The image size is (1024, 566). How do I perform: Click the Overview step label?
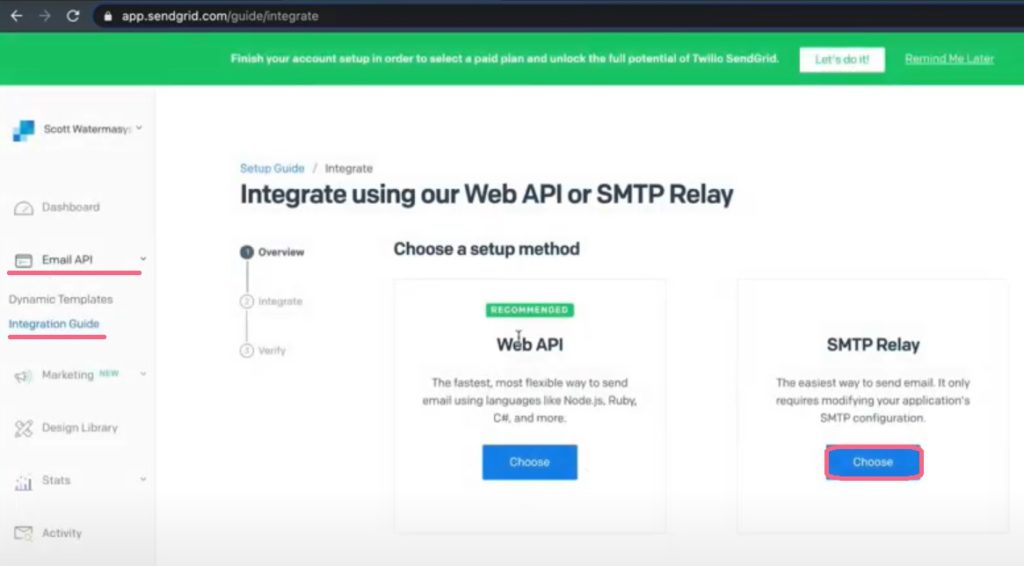tap(281, 252)
